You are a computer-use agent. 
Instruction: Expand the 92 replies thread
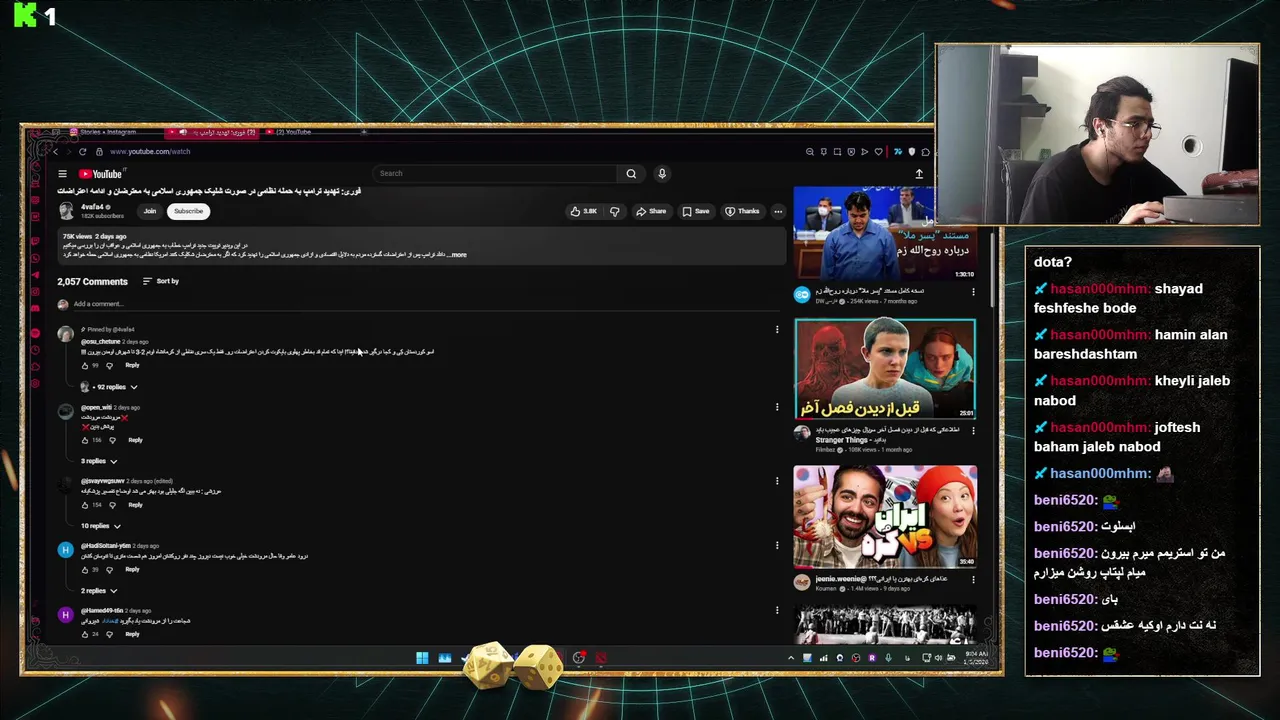(x=109, y=387)
